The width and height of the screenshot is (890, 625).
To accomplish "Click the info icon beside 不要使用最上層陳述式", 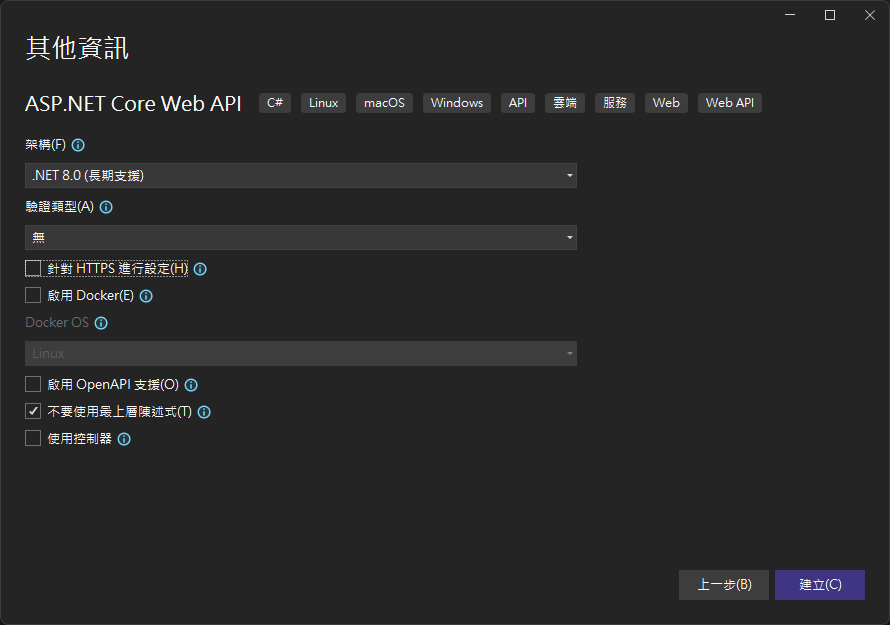I will coord(204,413).
